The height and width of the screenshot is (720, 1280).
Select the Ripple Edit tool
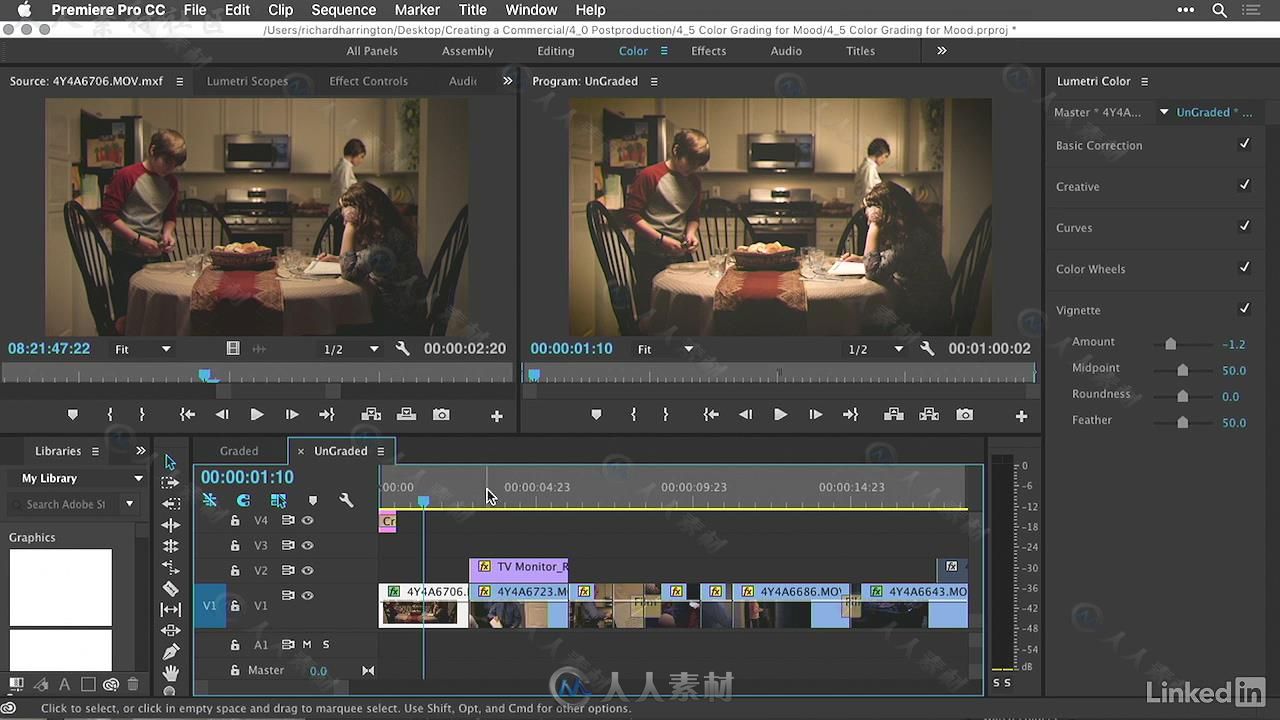click(x=170, y=525)
